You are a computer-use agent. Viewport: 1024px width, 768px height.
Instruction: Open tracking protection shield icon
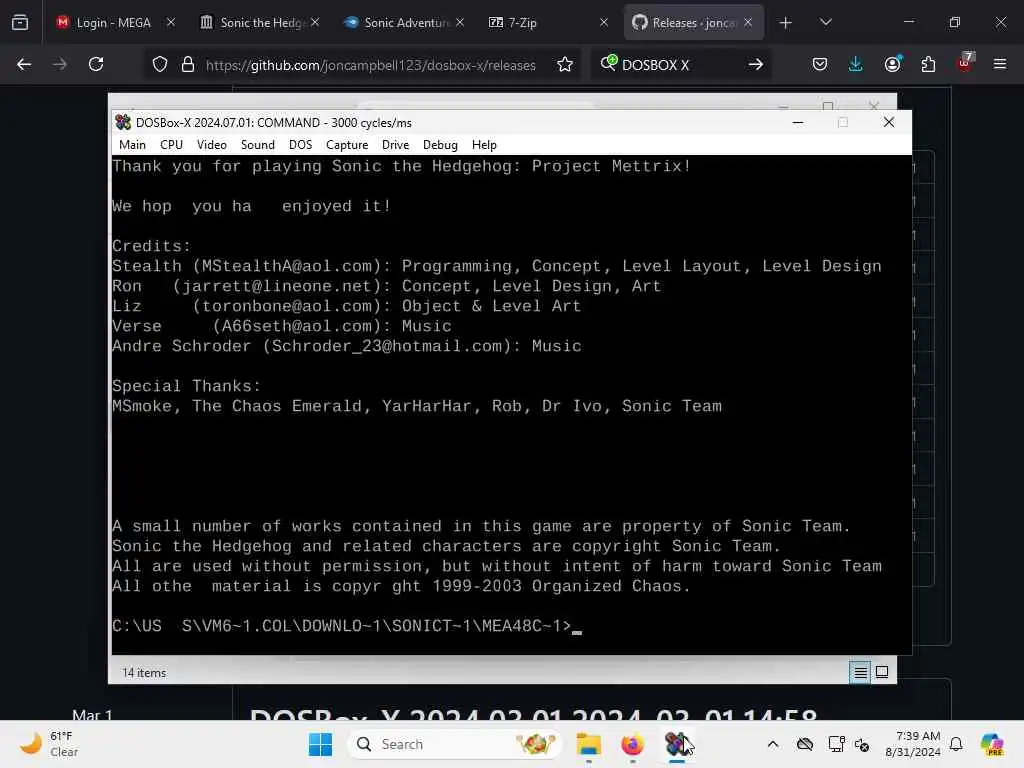click(x=160, y=65)
